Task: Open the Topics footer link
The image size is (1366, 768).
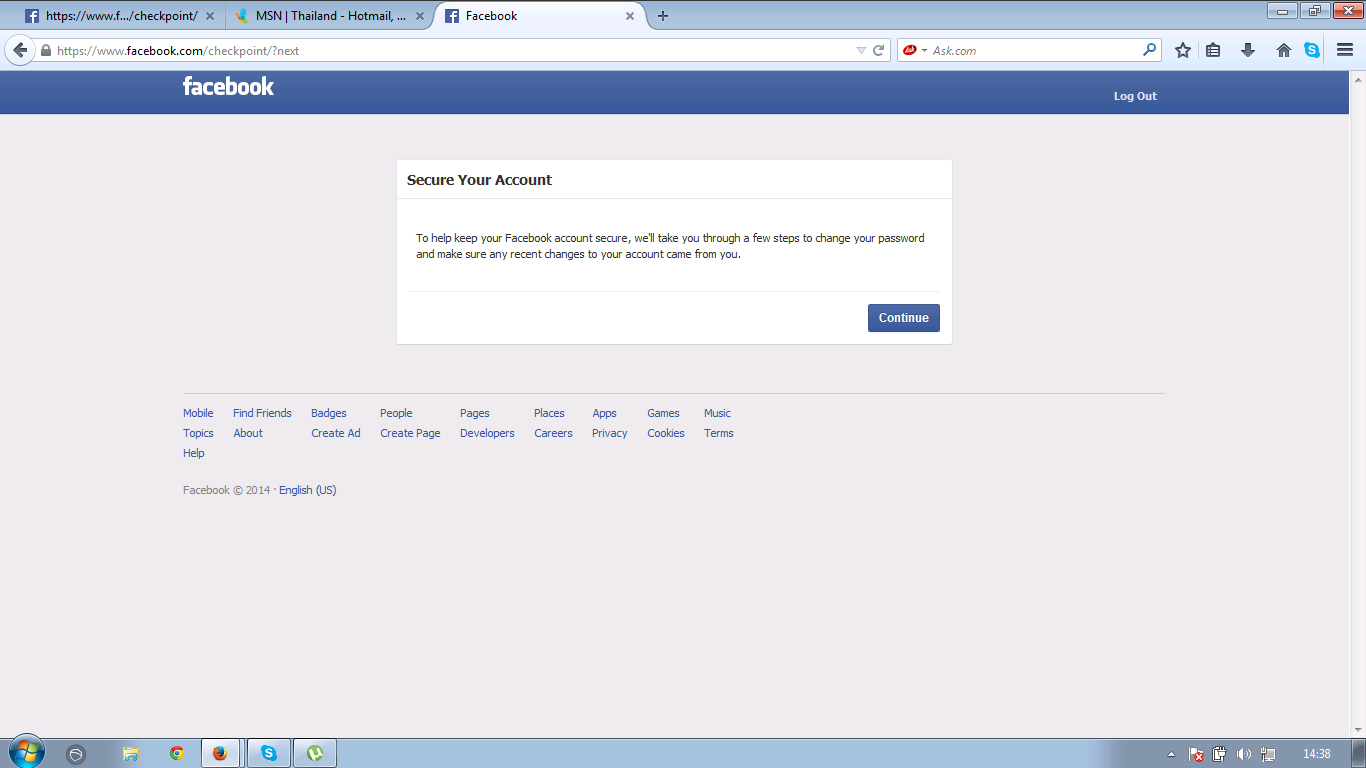Action: [x=198, y=433]
